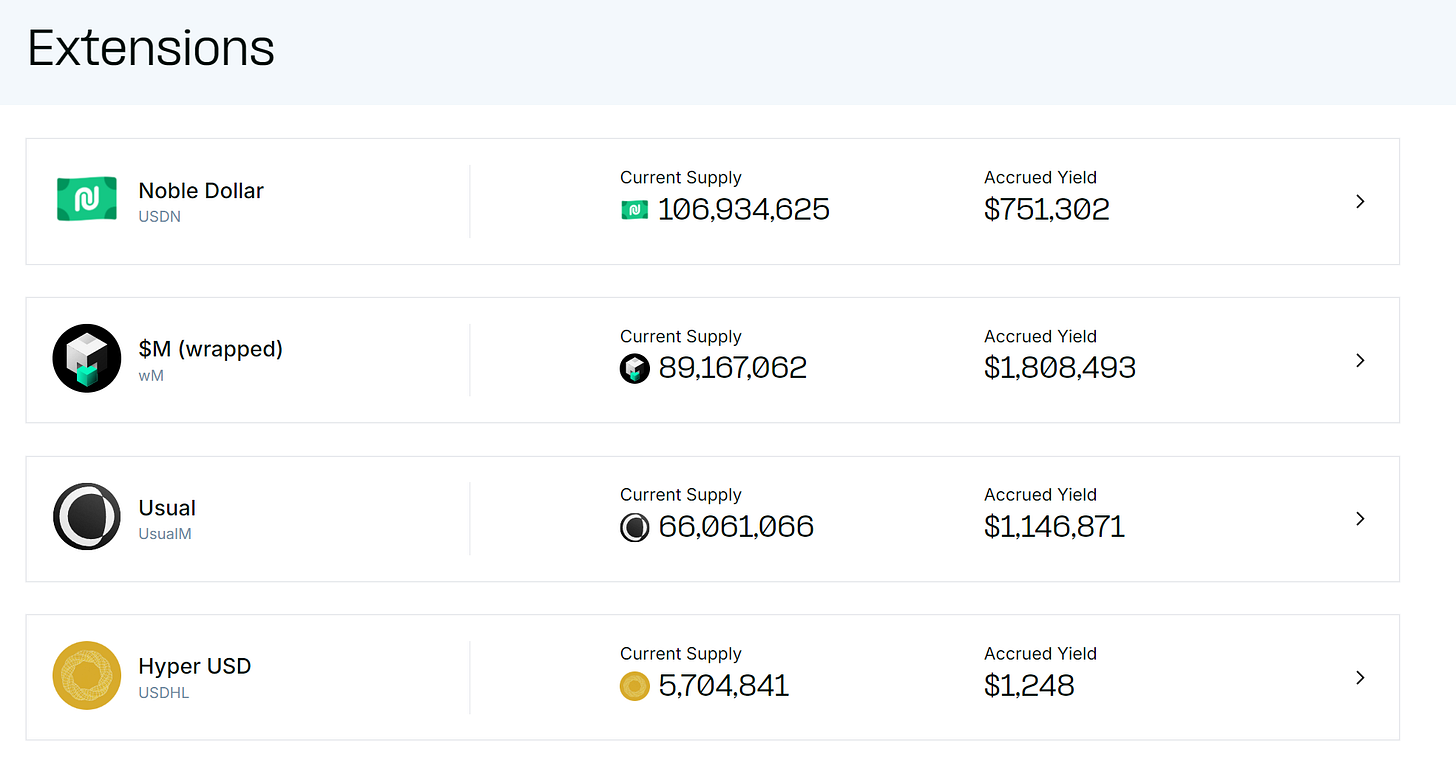Screen dimensions: 1456x769
Task: Click the supply value 66,061,066
Action: (736, 527)
